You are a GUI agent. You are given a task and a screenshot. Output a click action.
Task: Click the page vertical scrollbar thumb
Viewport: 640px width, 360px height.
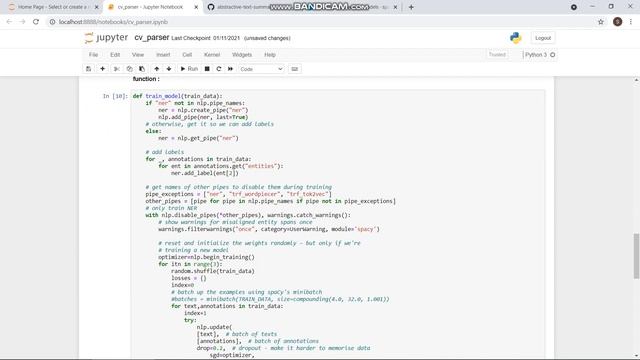[636, 256]
